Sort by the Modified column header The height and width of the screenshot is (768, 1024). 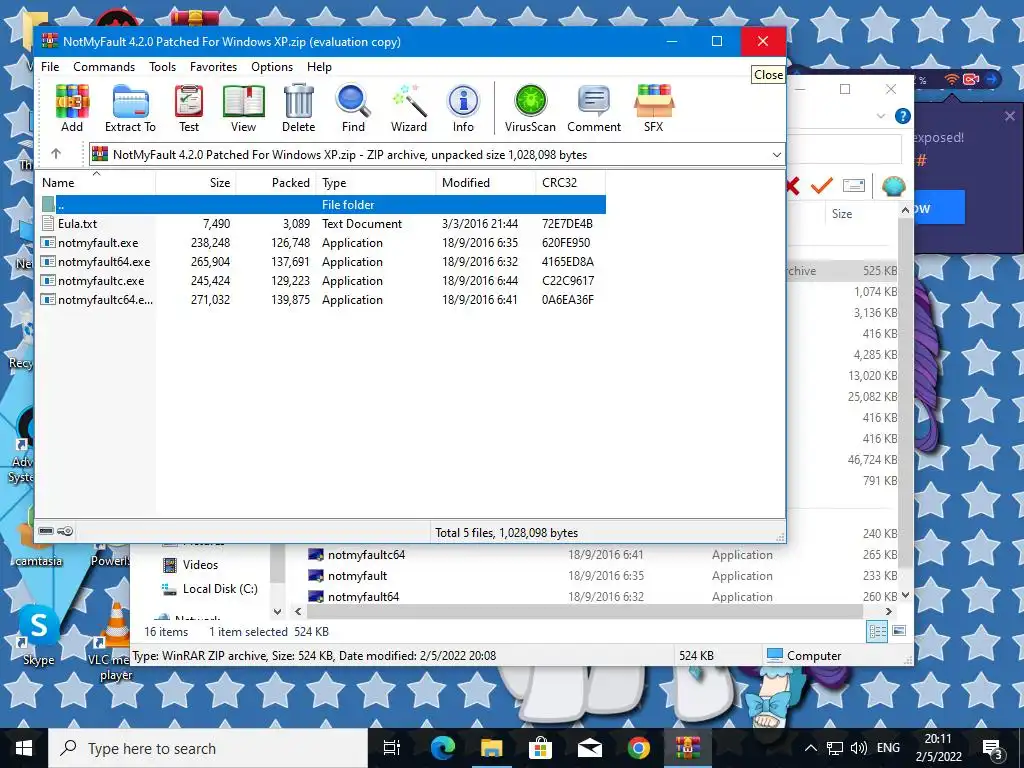[x=486, y=183]
